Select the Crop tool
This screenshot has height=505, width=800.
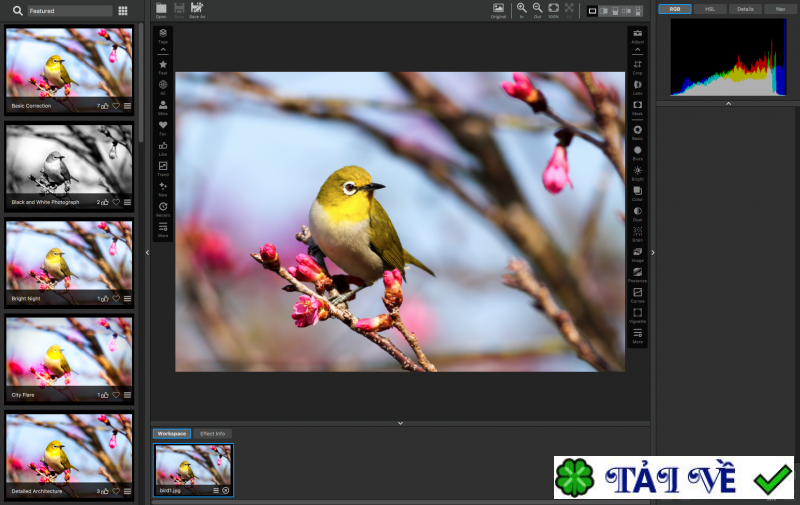point(637,65)
